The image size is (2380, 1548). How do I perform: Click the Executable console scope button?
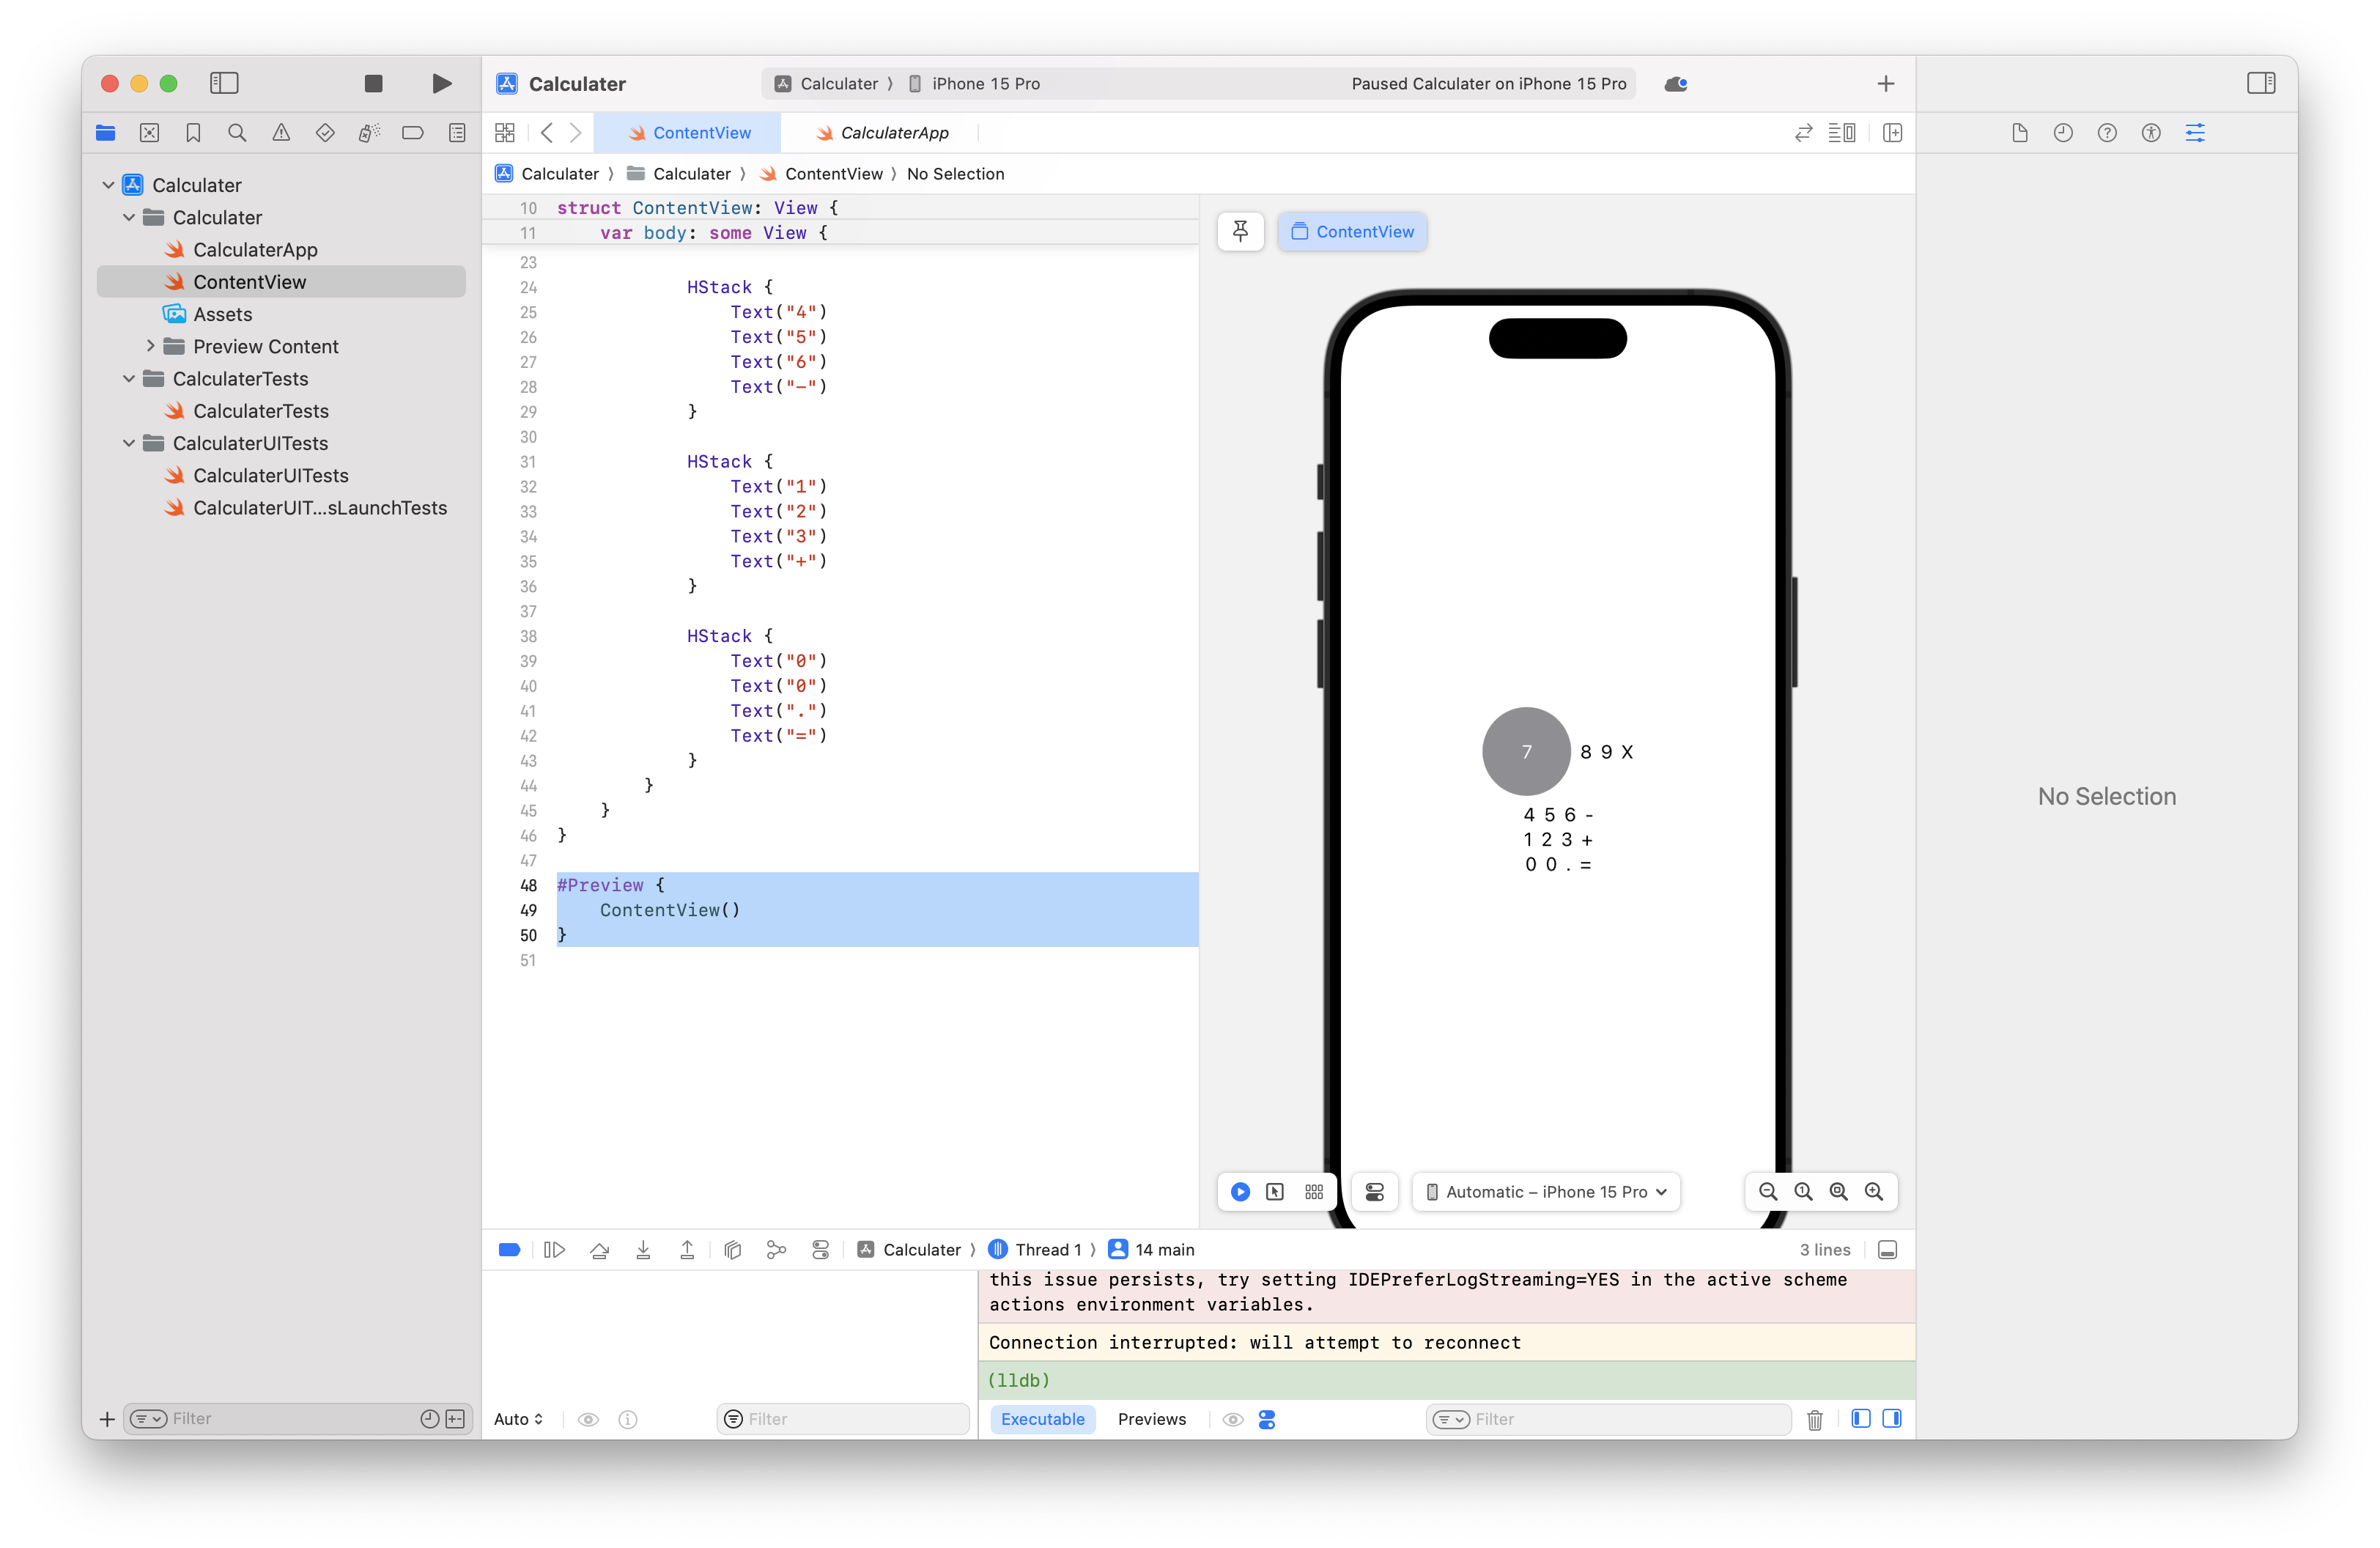[x=1043, y=1419]
